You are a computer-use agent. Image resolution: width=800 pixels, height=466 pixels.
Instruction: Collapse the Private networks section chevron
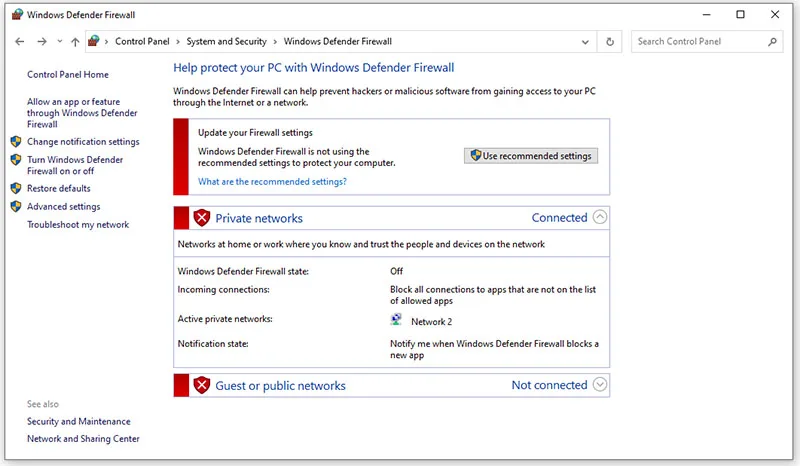600,217
